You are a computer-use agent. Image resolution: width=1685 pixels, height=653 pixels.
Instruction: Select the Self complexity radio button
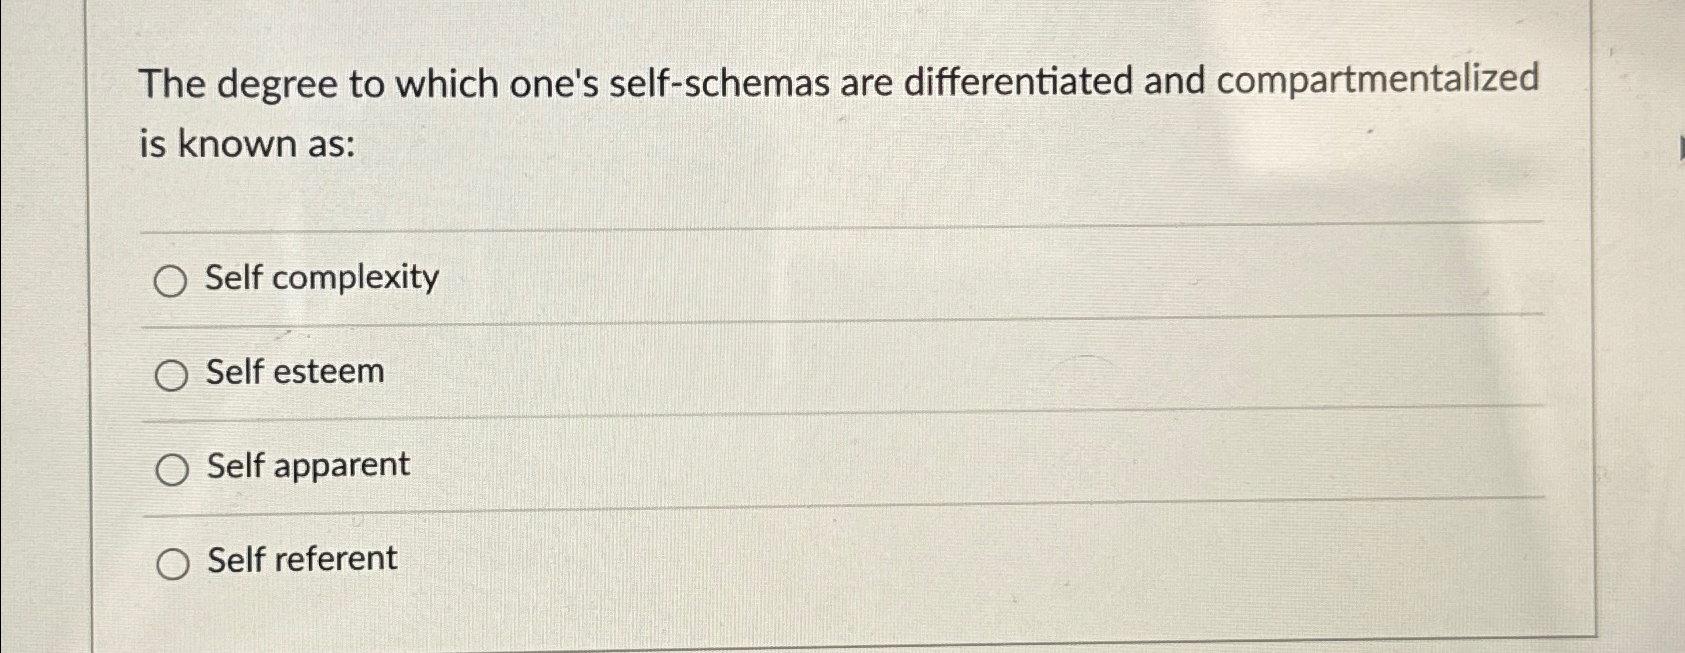[172, 281]
